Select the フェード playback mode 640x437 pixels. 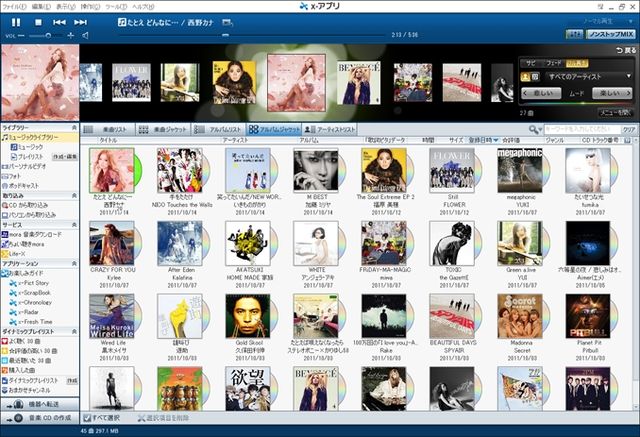point(553,63)
